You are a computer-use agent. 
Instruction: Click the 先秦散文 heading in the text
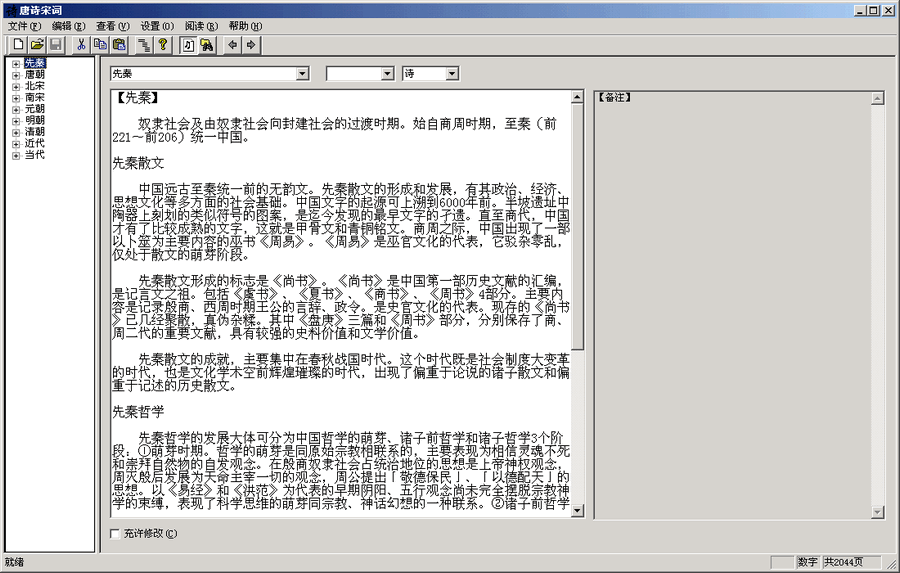(x=138, y=163)
